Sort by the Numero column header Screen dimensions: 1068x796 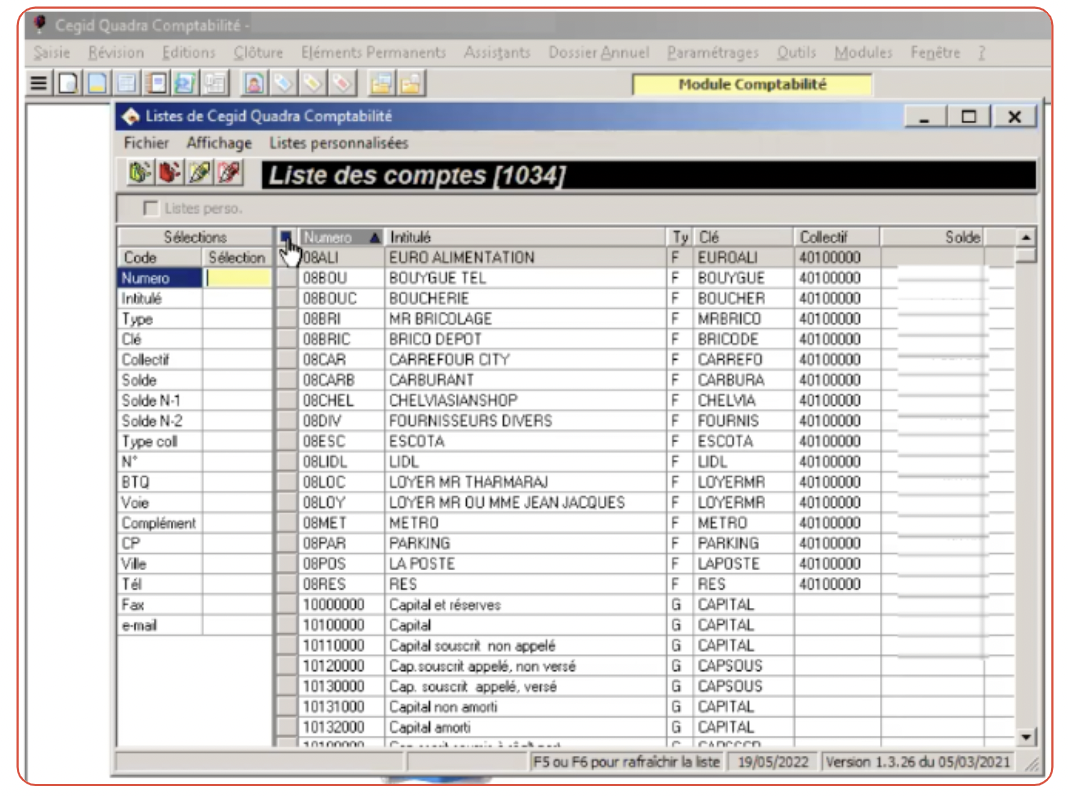tap(341, 237)
